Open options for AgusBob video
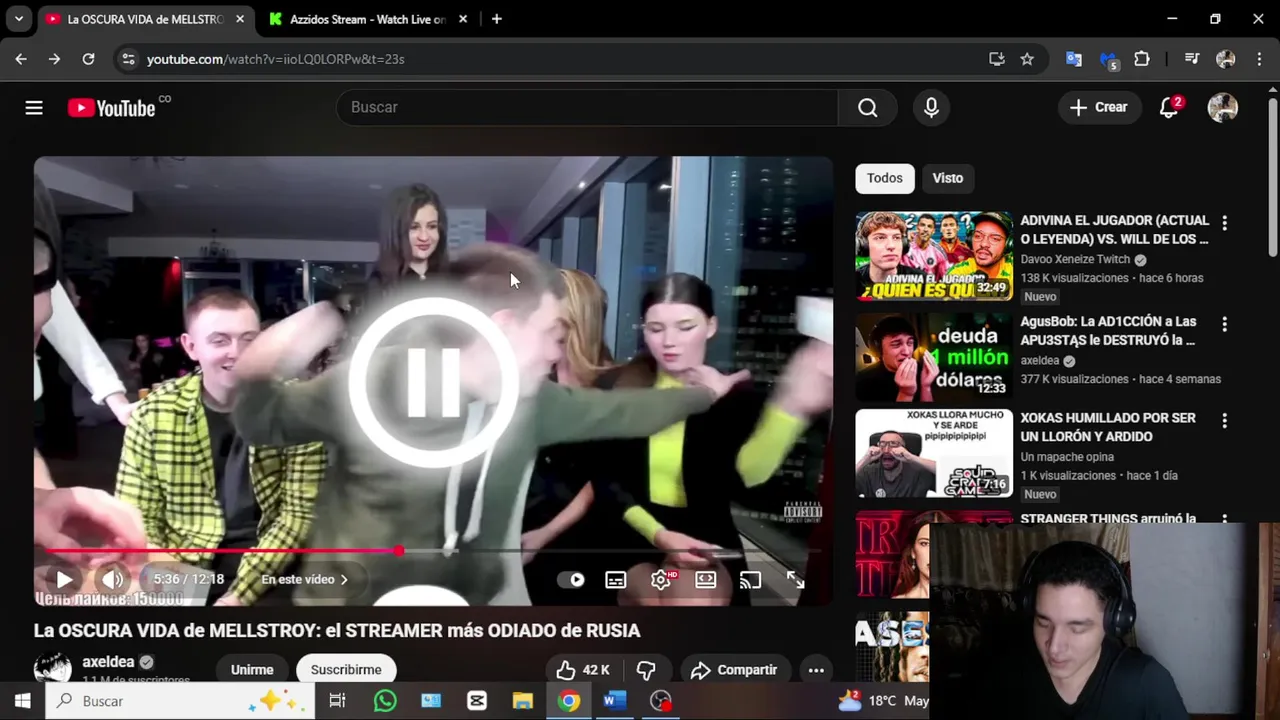This screenshot has height=720, width=1280. coord(1224,324)
